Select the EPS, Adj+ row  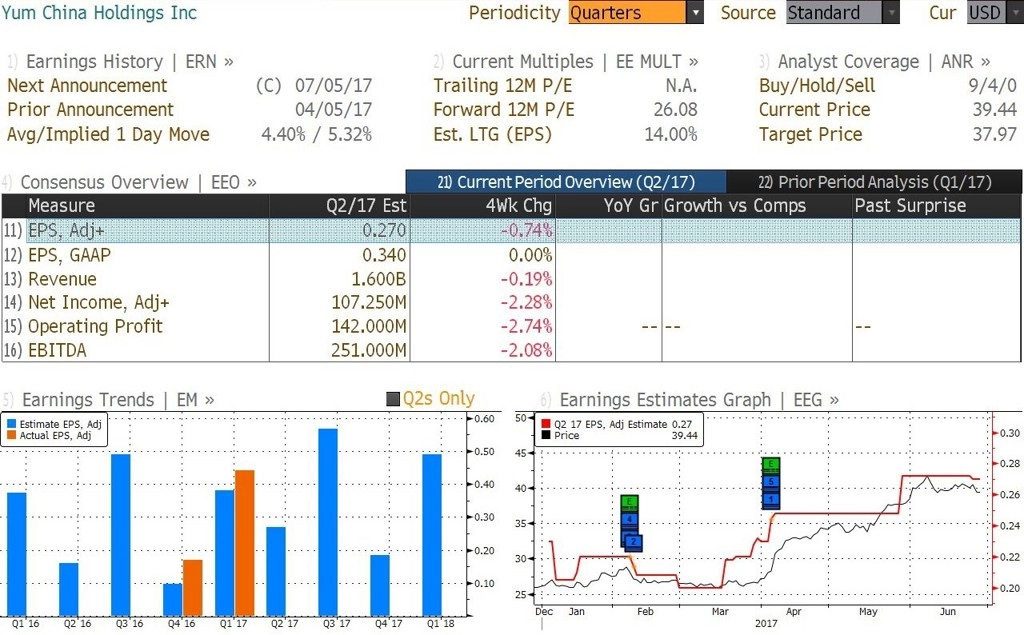pos(511,231)
